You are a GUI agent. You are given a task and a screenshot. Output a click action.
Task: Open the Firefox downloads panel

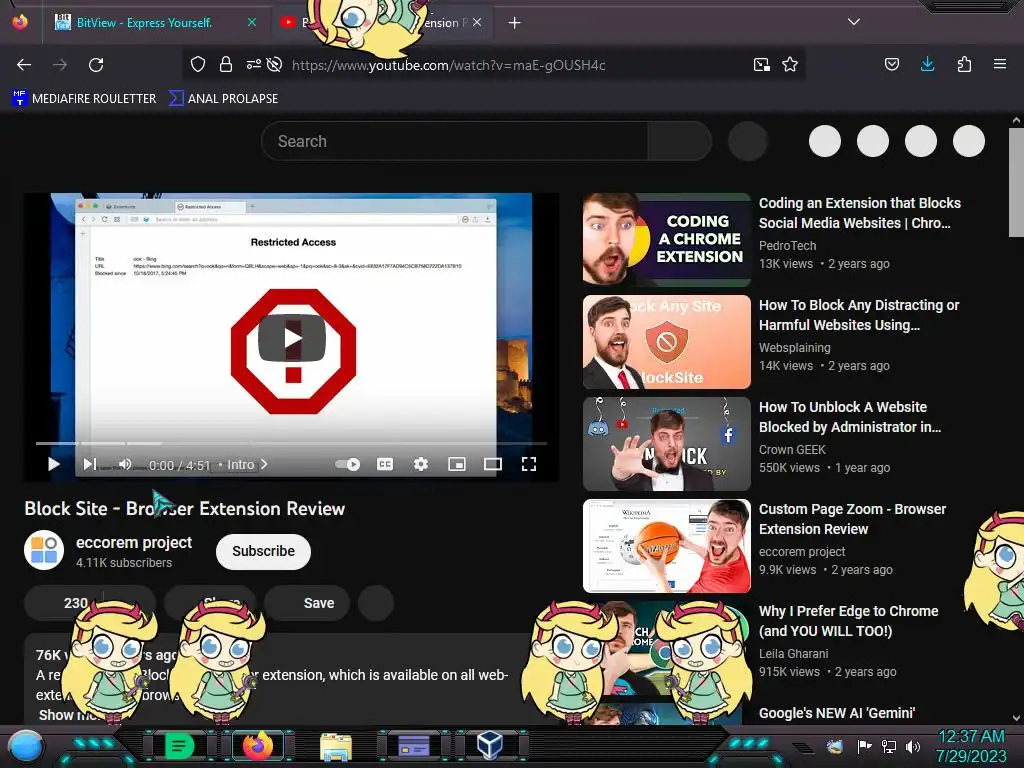point(927,64)
